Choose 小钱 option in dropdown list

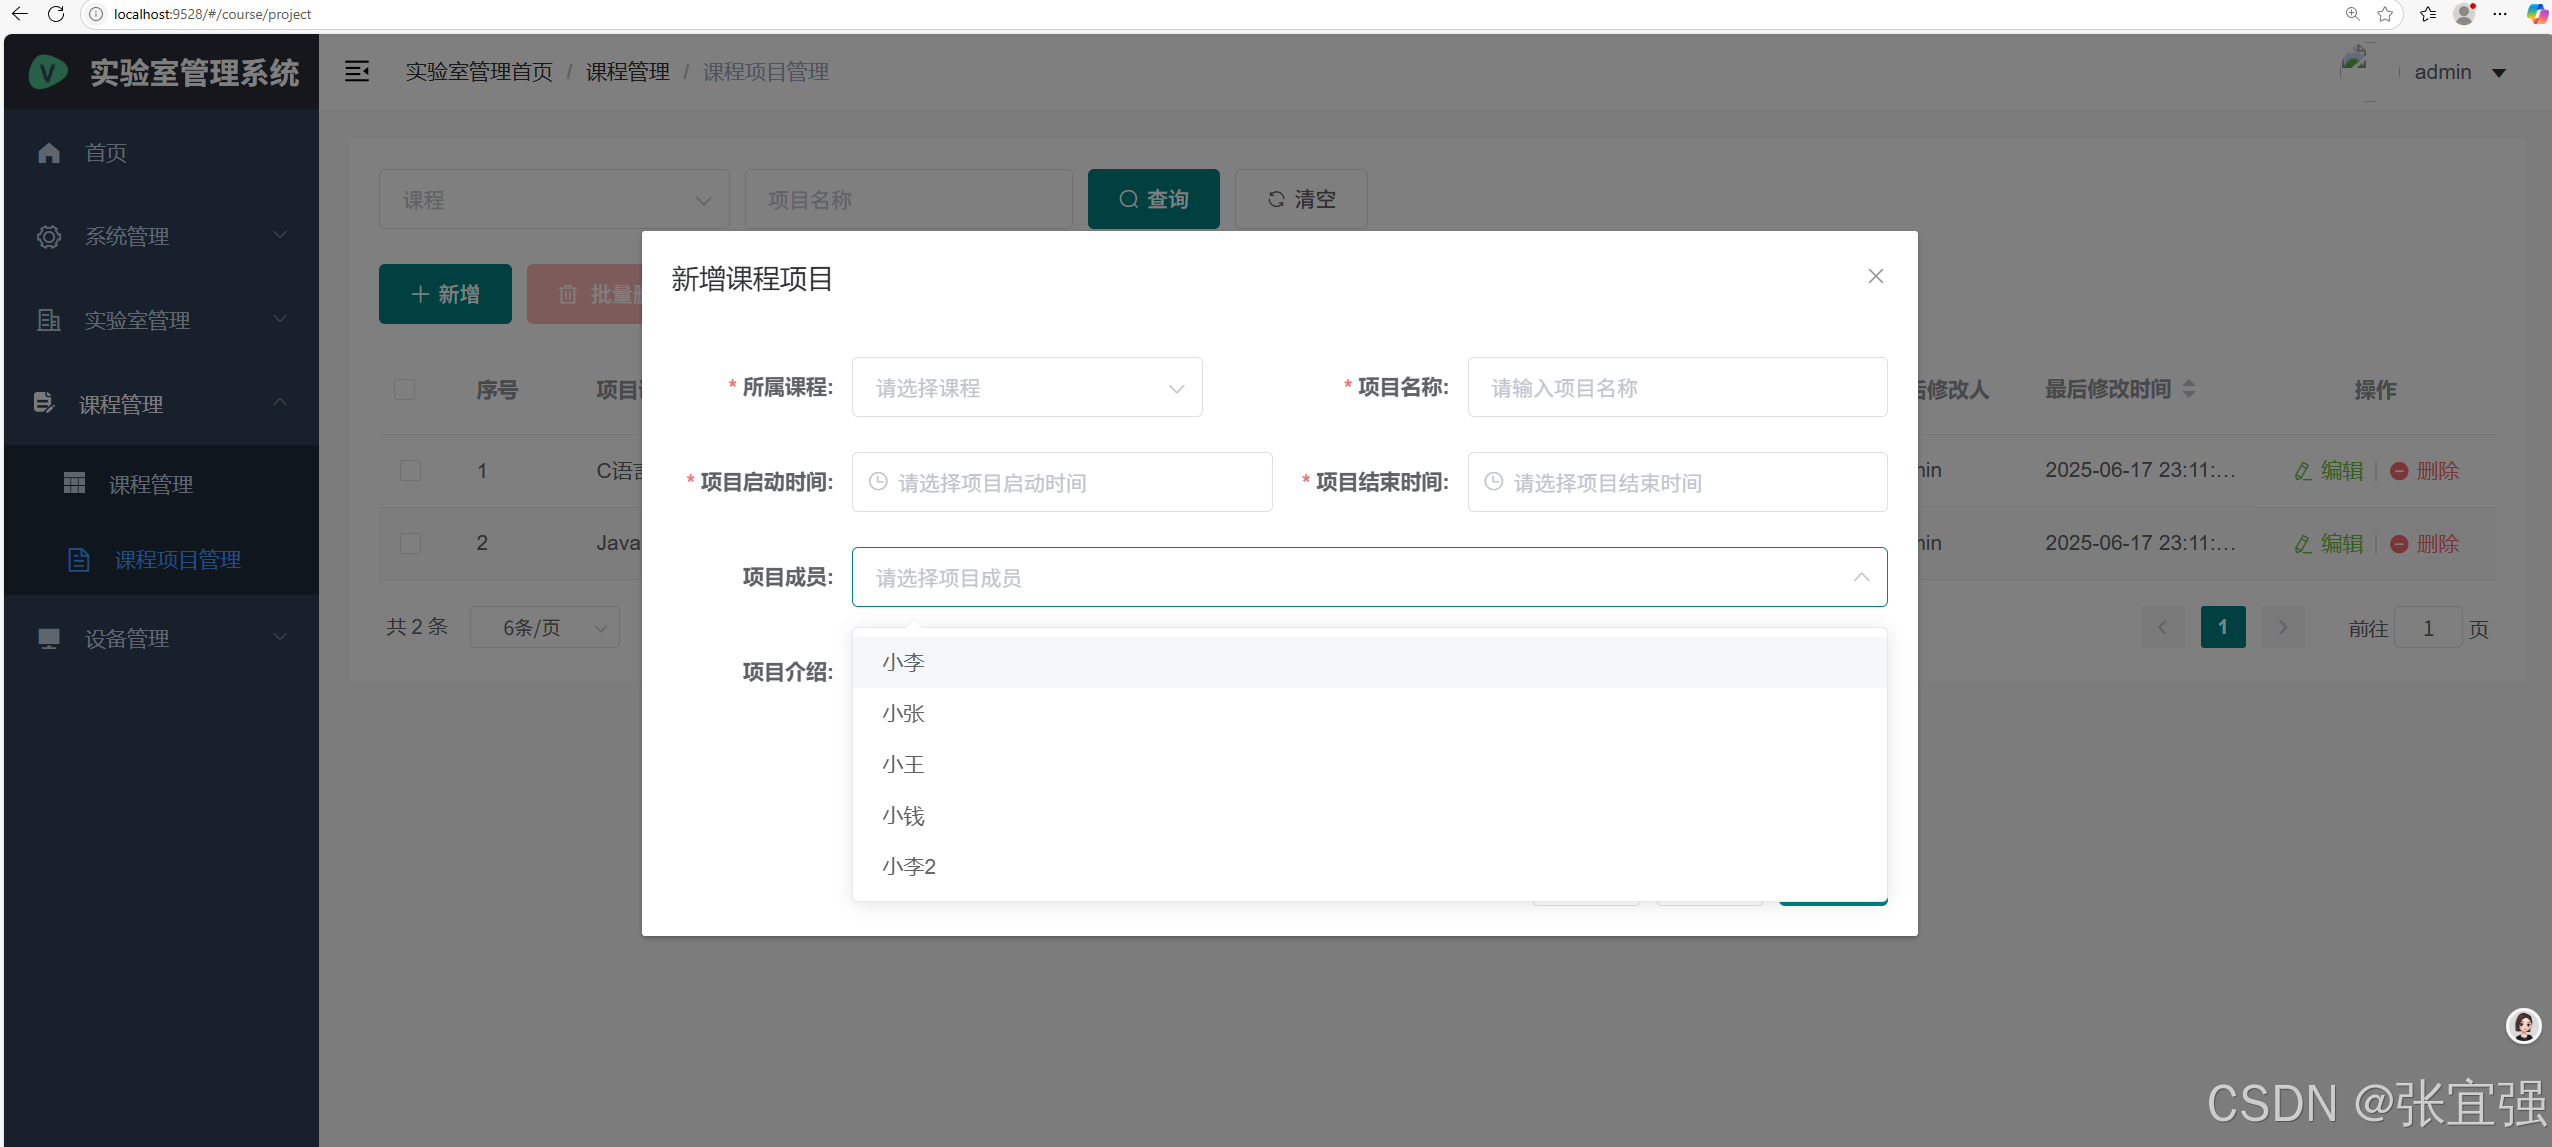click(903, 816)
